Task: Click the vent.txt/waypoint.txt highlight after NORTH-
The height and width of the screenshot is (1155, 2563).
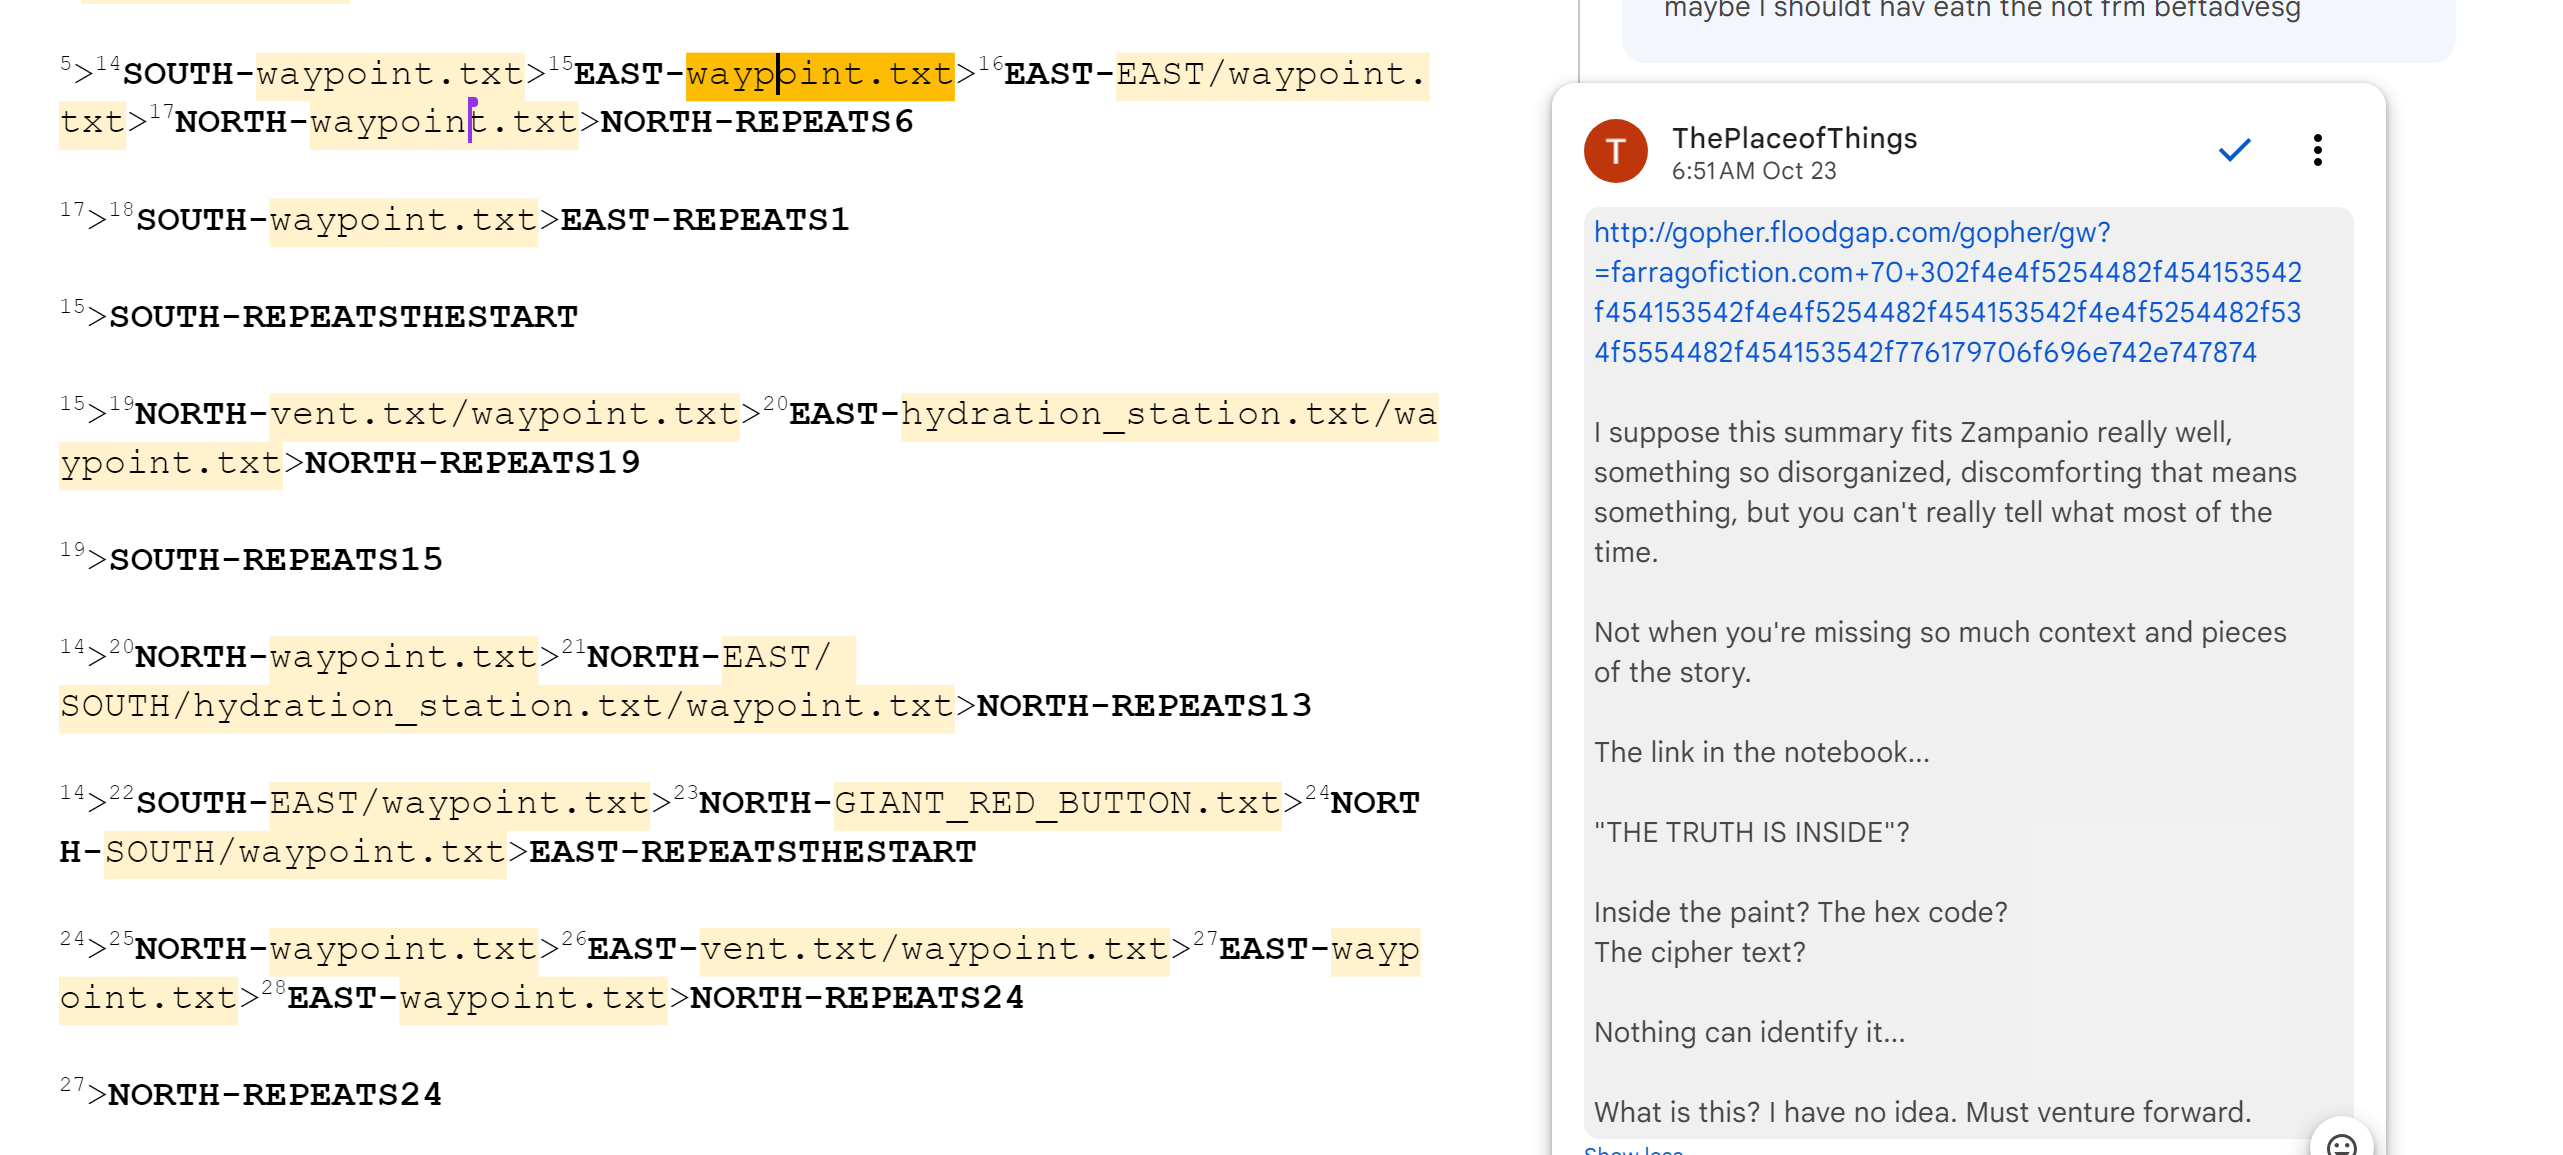Action: 504,415
